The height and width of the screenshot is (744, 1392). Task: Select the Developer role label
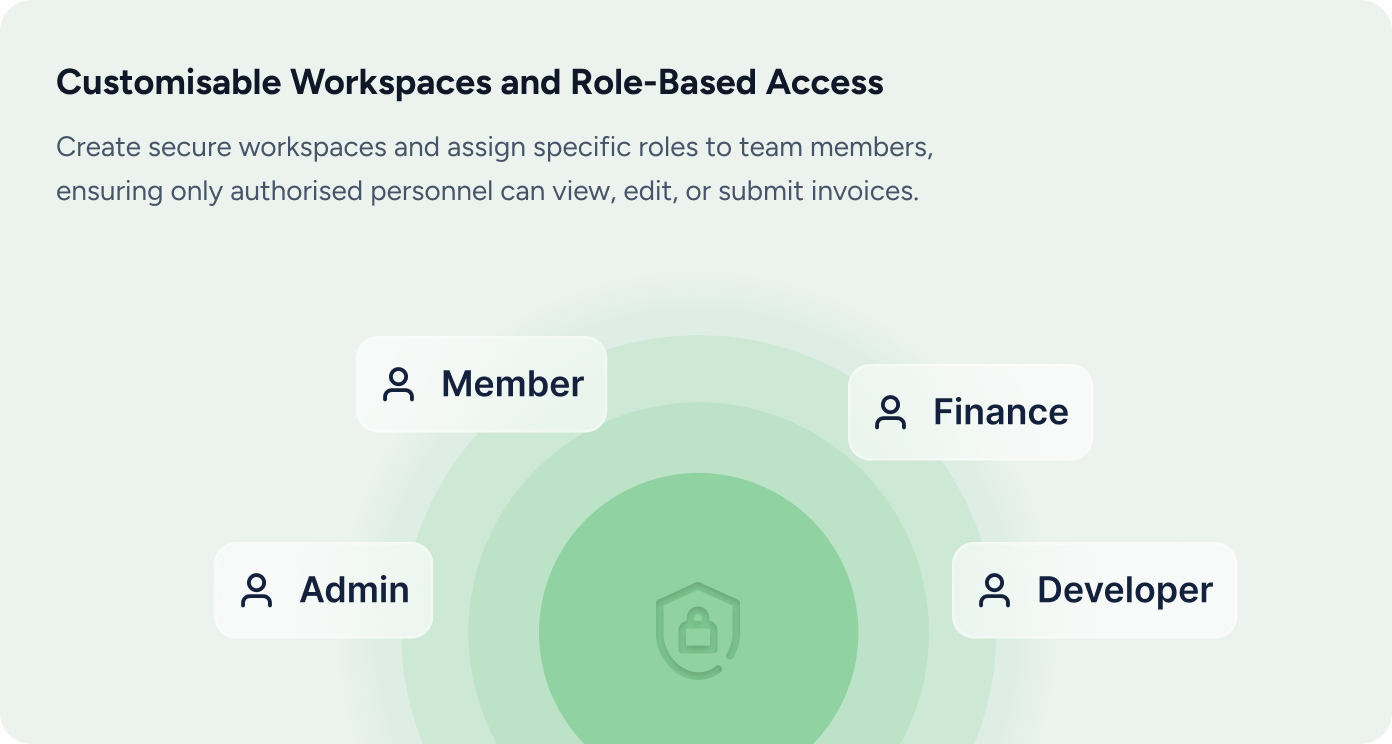tap(1124, 590)
